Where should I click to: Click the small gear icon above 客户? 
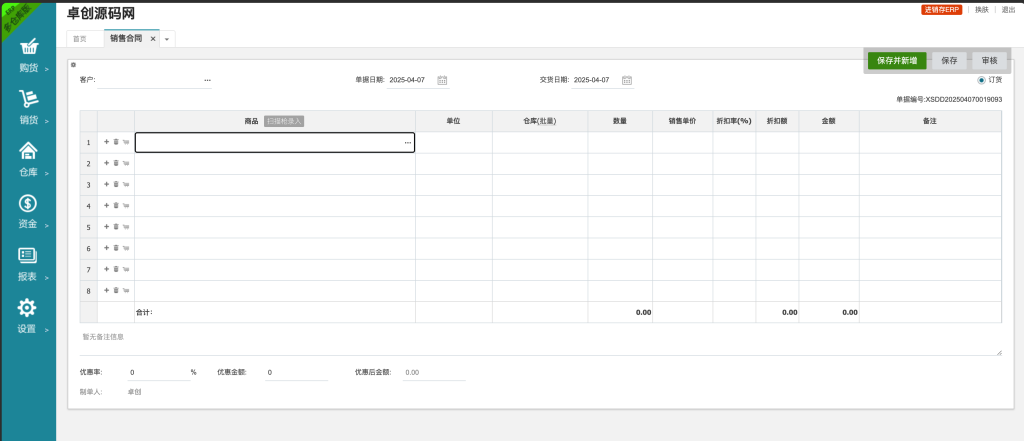[73, 65]
